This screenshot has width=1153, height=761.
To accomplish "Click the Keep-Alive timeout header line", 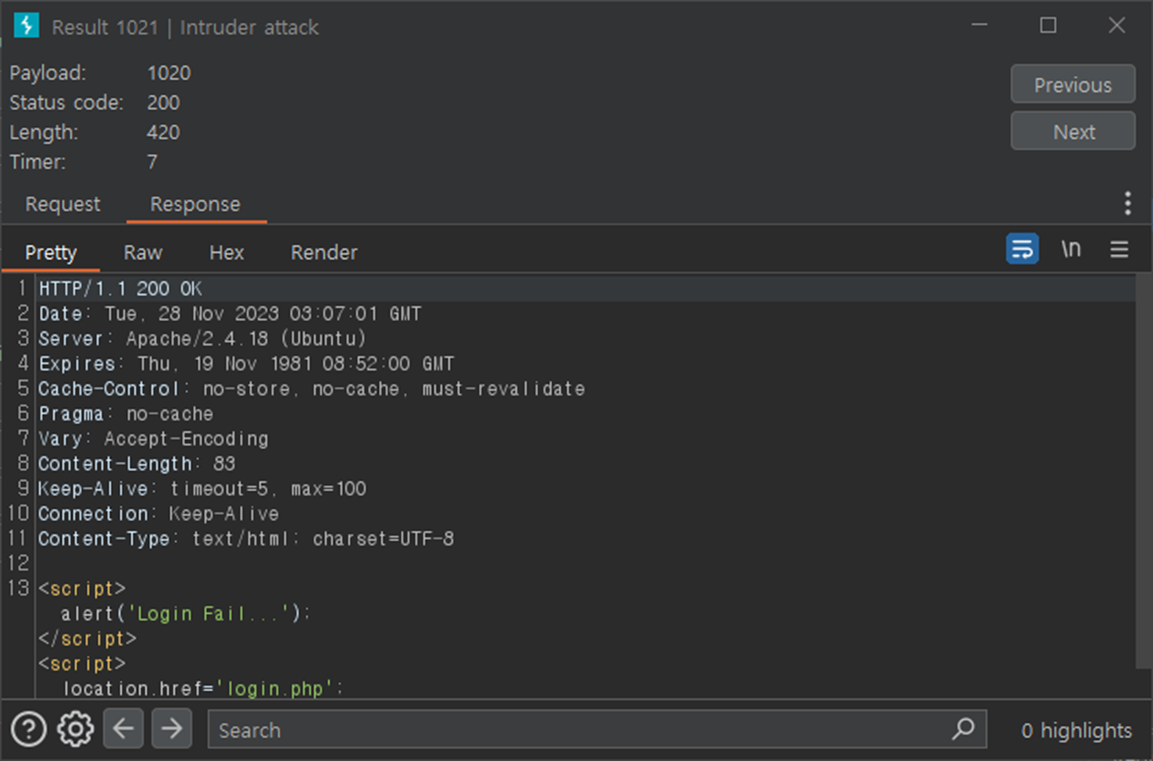I will point(202,489).
